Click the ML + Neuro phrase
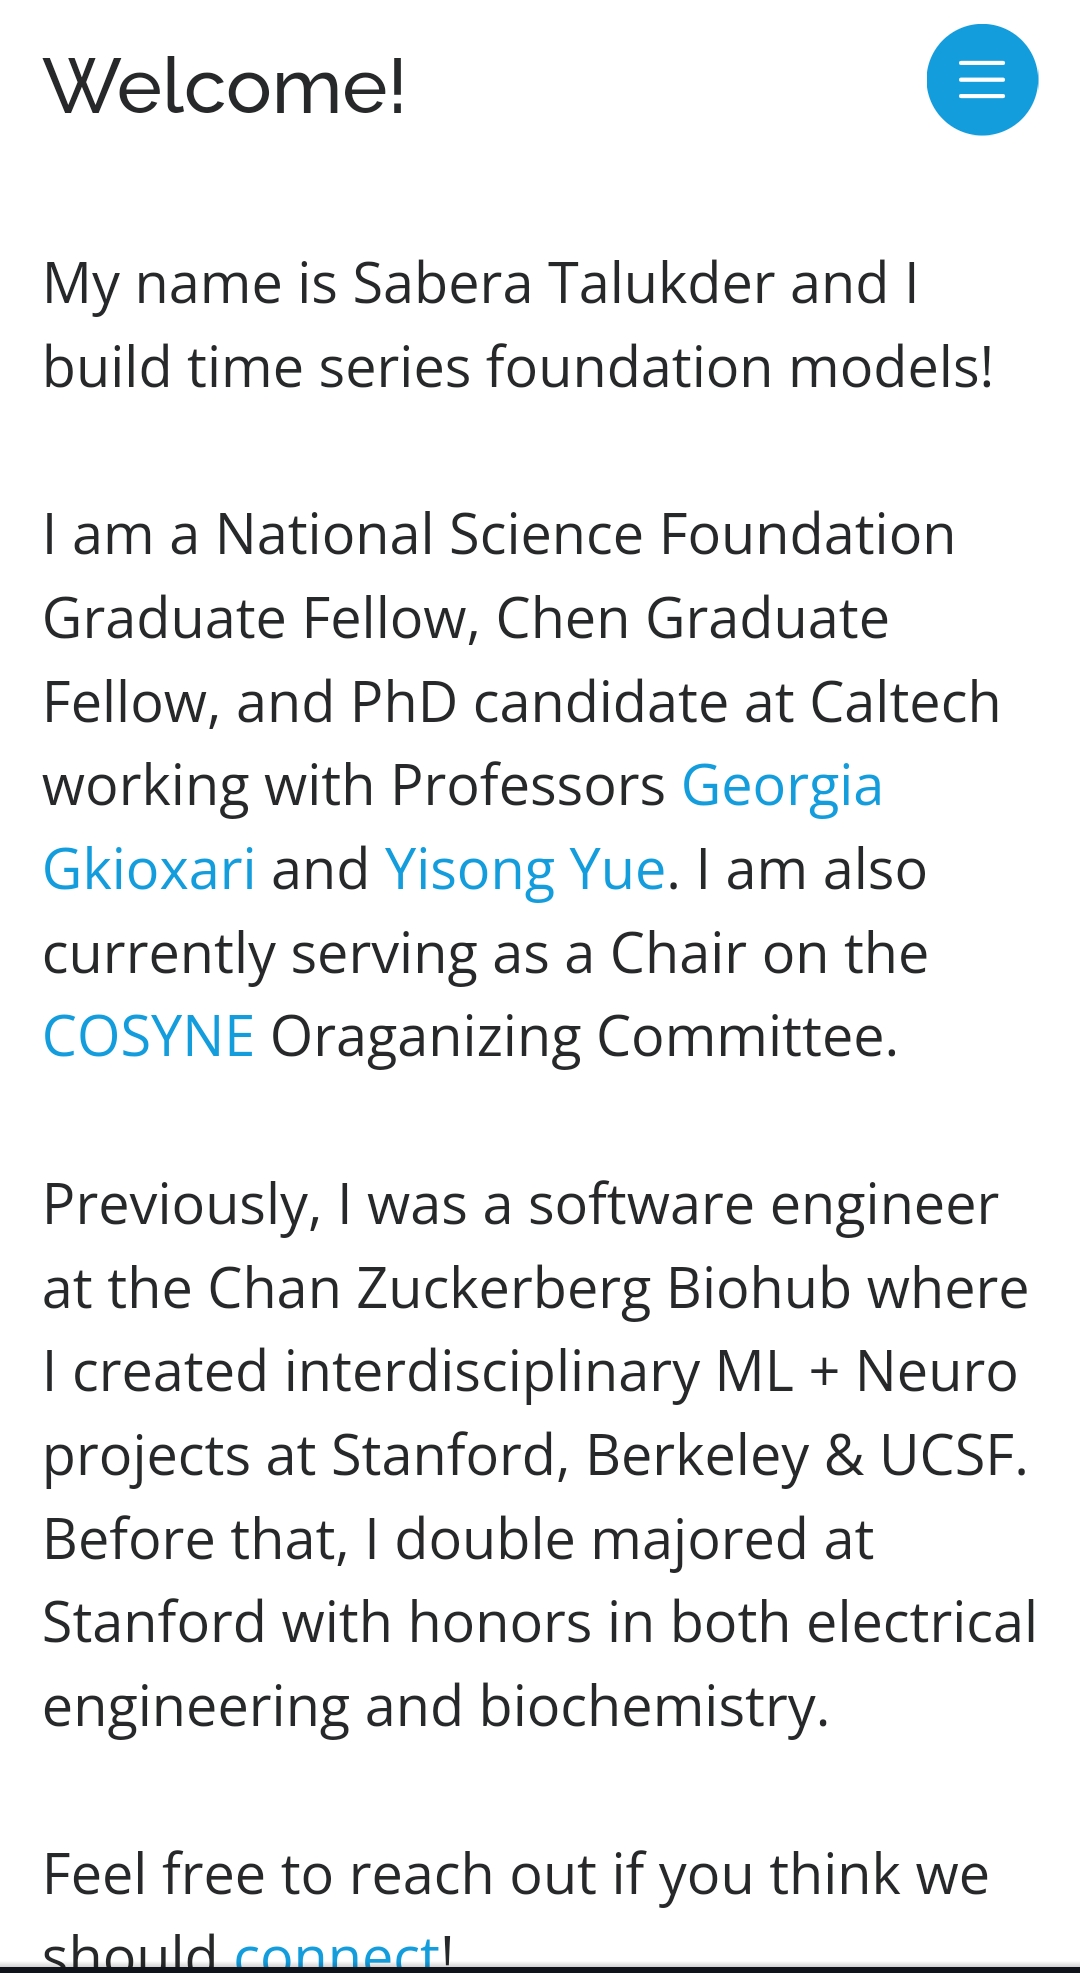 [x=867, y=1372]
